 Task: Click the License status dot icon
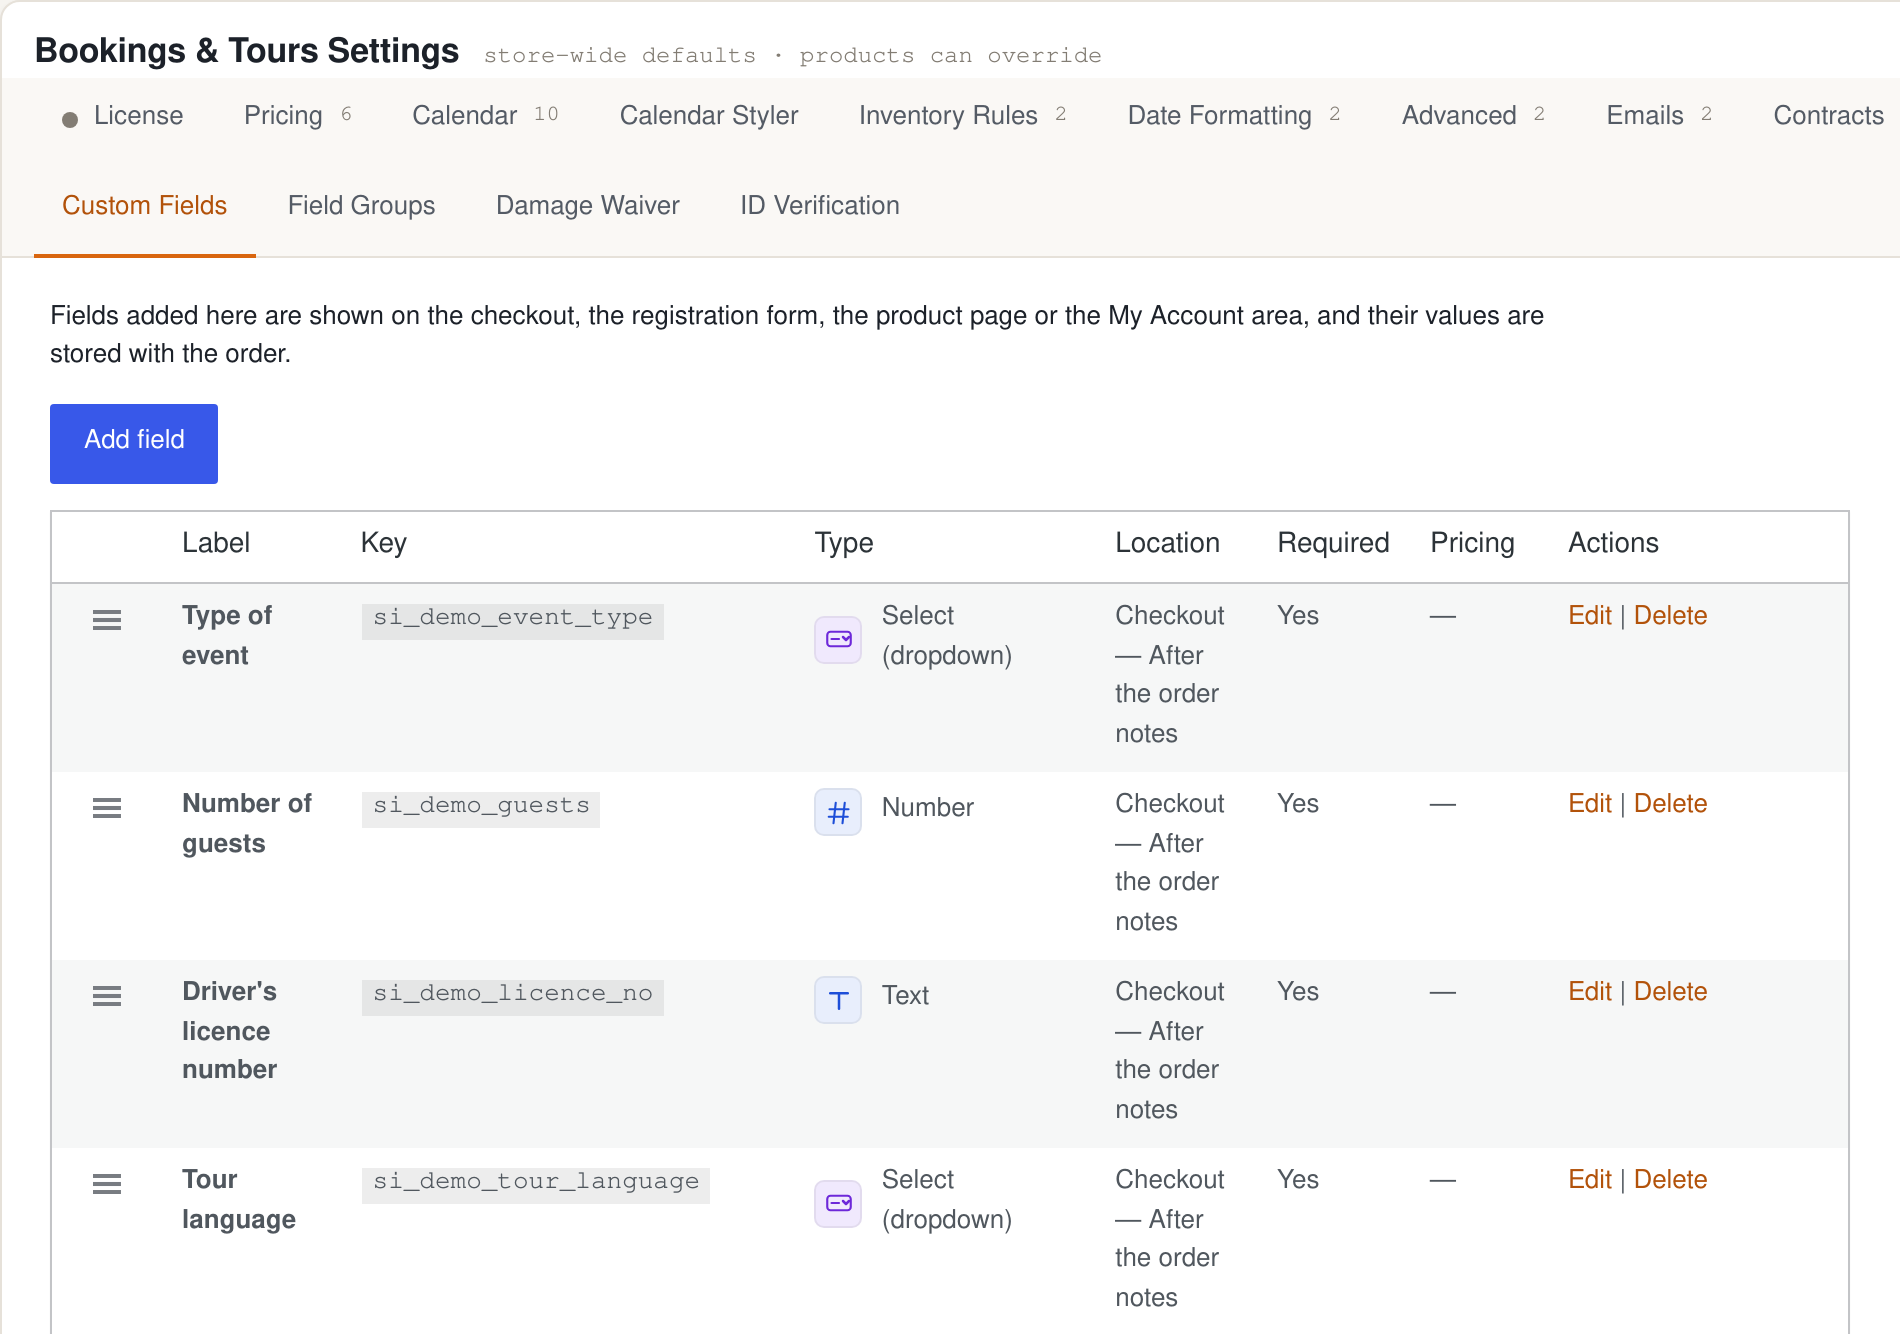point(70,120)
